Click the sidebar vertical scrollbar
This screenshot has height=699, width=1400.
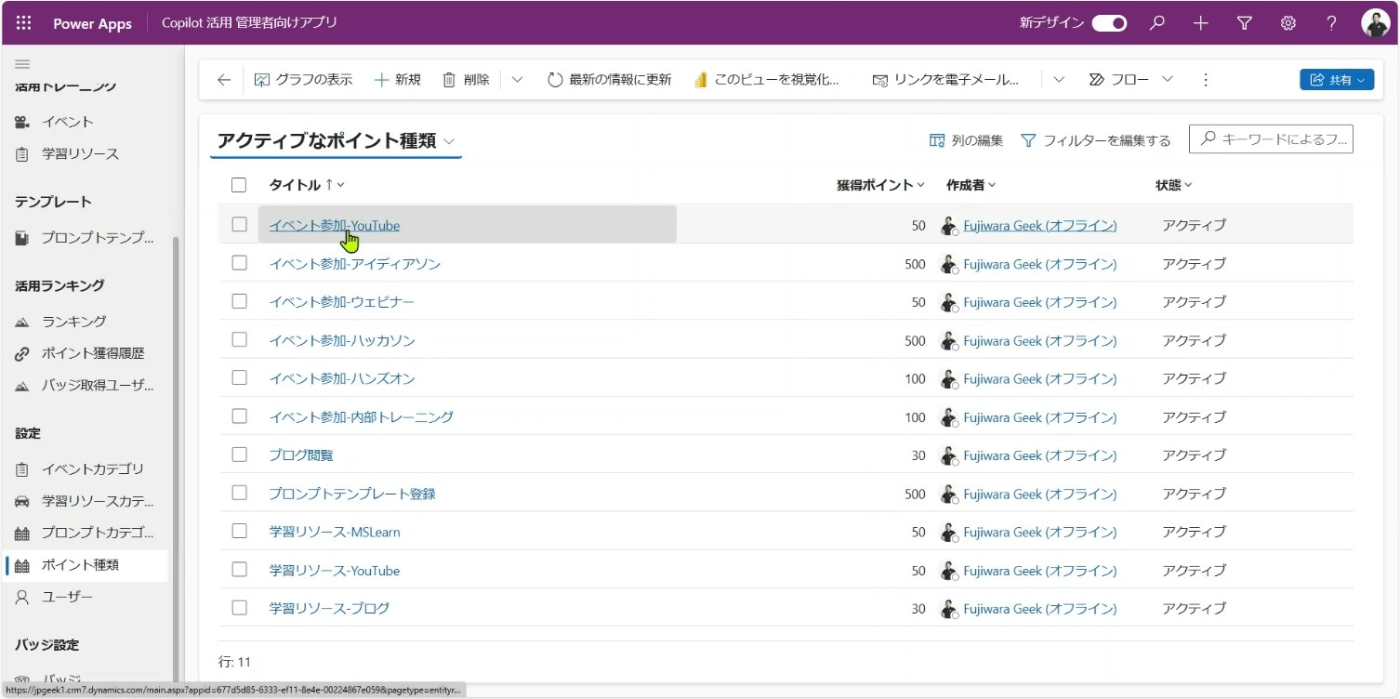coord(178,460)
